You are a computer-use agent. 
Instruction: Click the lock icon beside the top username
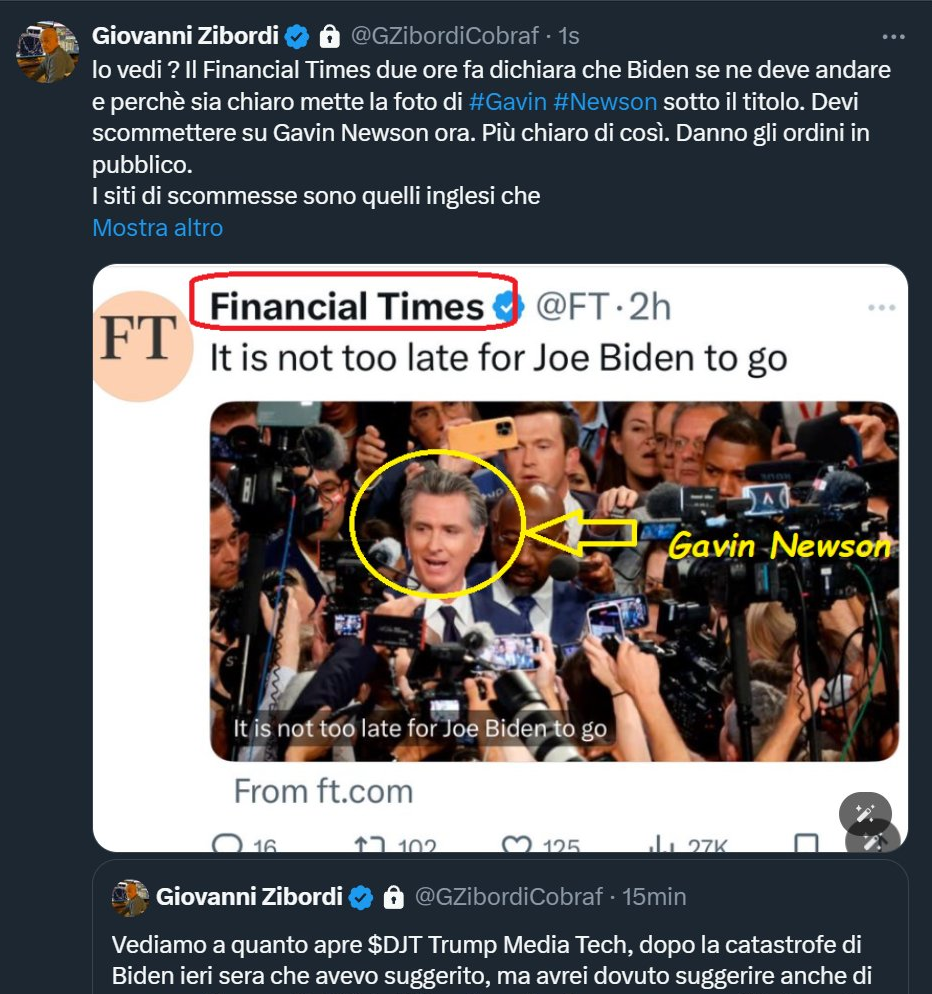click(329, 36)
